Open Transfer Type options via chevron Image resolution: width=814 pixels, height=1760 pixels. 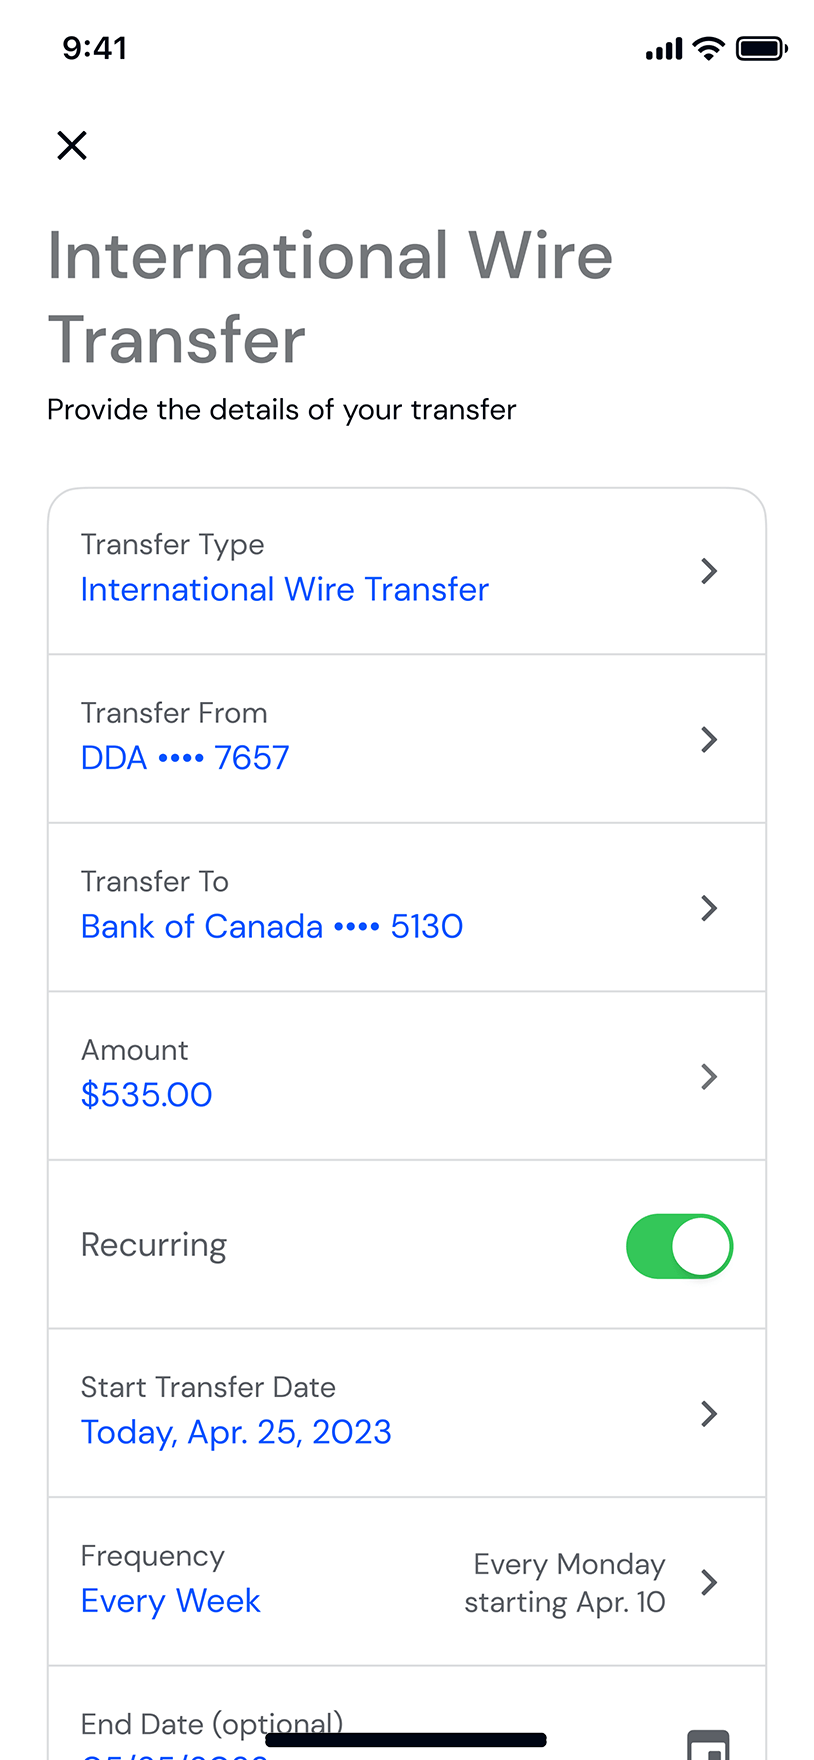pos(709,571)
